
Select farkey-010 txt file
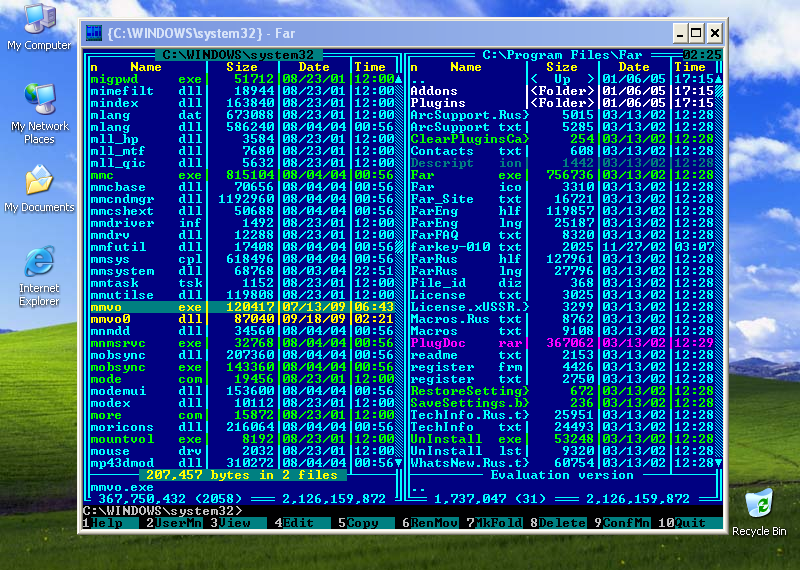pos(562,247)
